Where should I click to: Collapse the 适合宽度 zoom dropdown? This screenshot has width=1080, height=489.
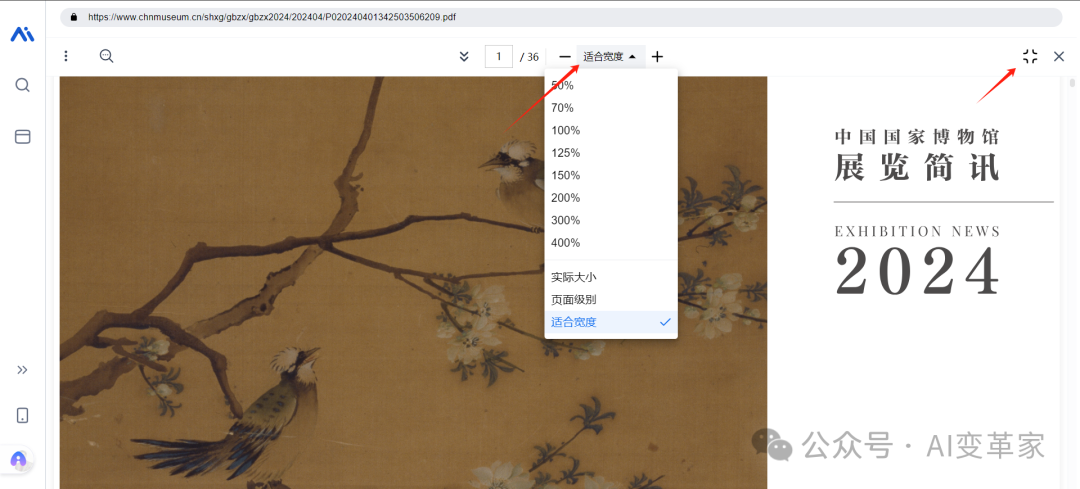coord(610,56)
